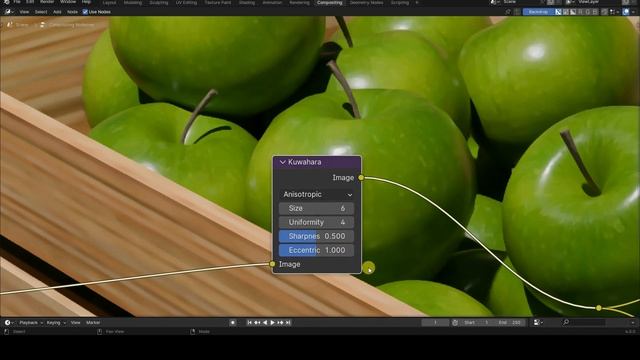
Task: Click the Kuwahara node title
Action: [x=304, y=162]
